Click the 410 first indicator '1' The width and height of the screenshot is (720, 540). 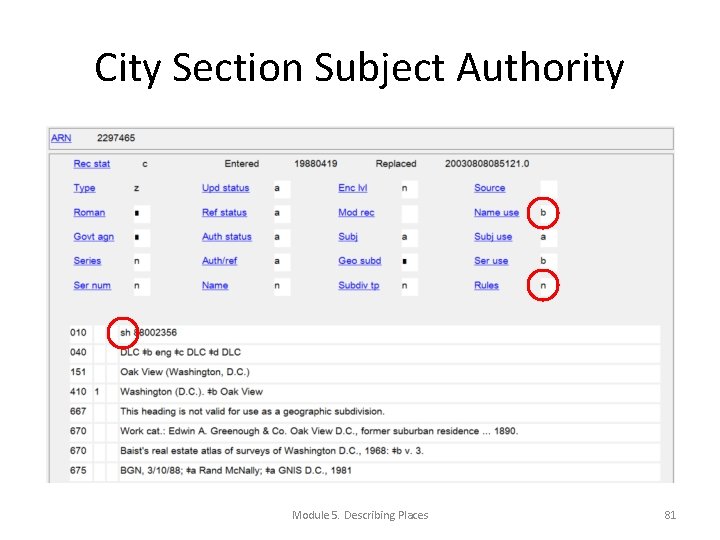pyautogui.click(x=97, y=392)
